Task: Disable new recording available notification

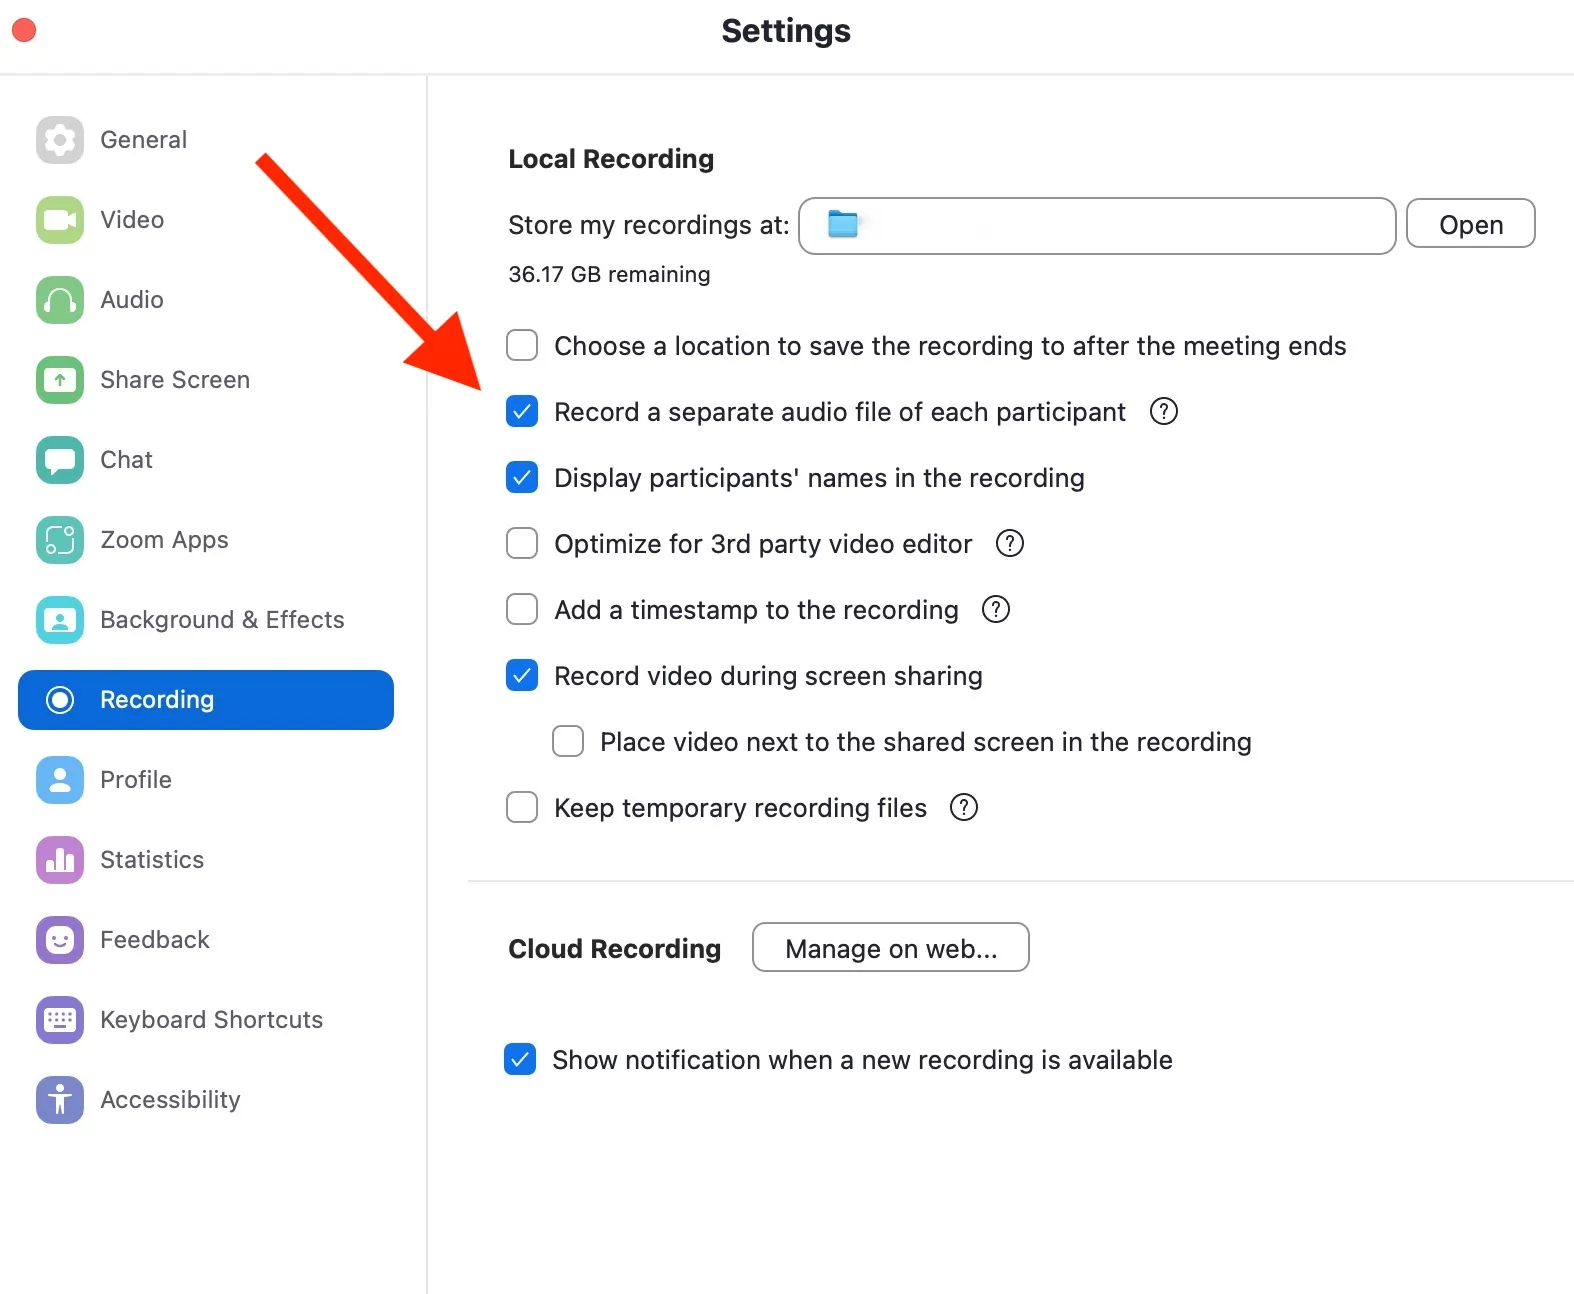Action: (x=520, y=1059)
